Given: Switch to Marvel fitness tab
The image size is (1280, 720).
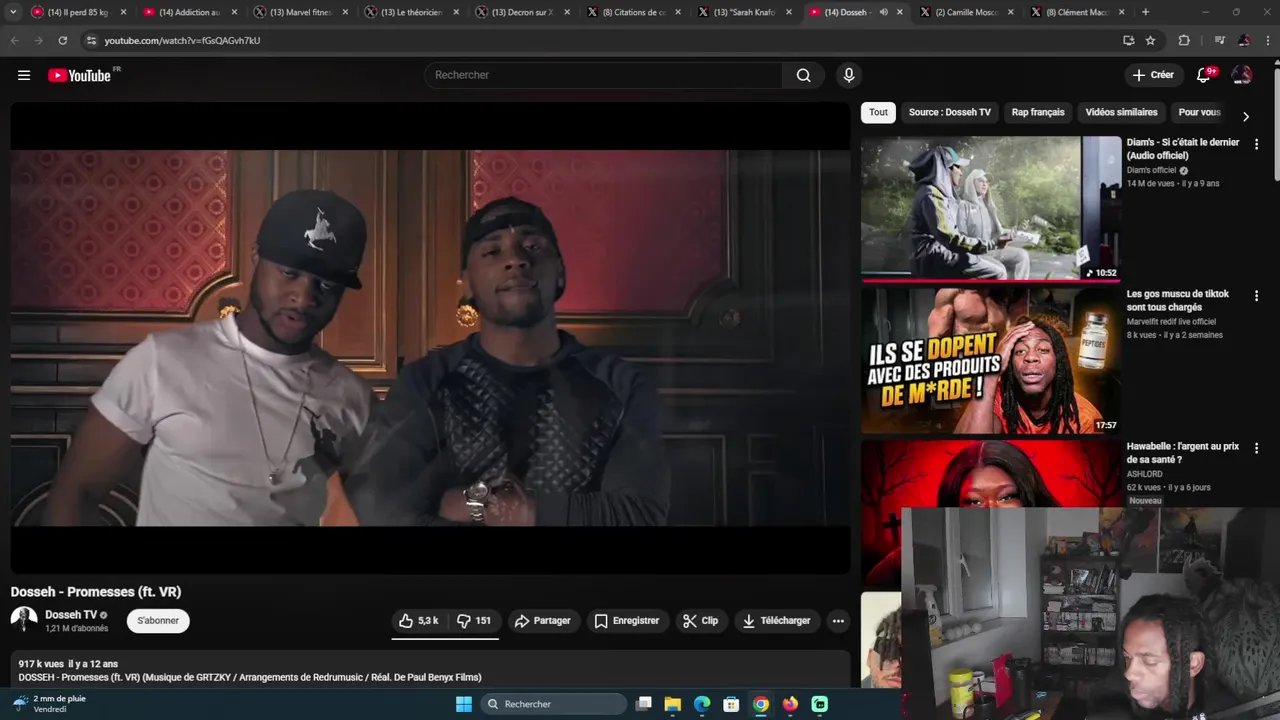Looking at the screenshot, I should pos(300,12).
